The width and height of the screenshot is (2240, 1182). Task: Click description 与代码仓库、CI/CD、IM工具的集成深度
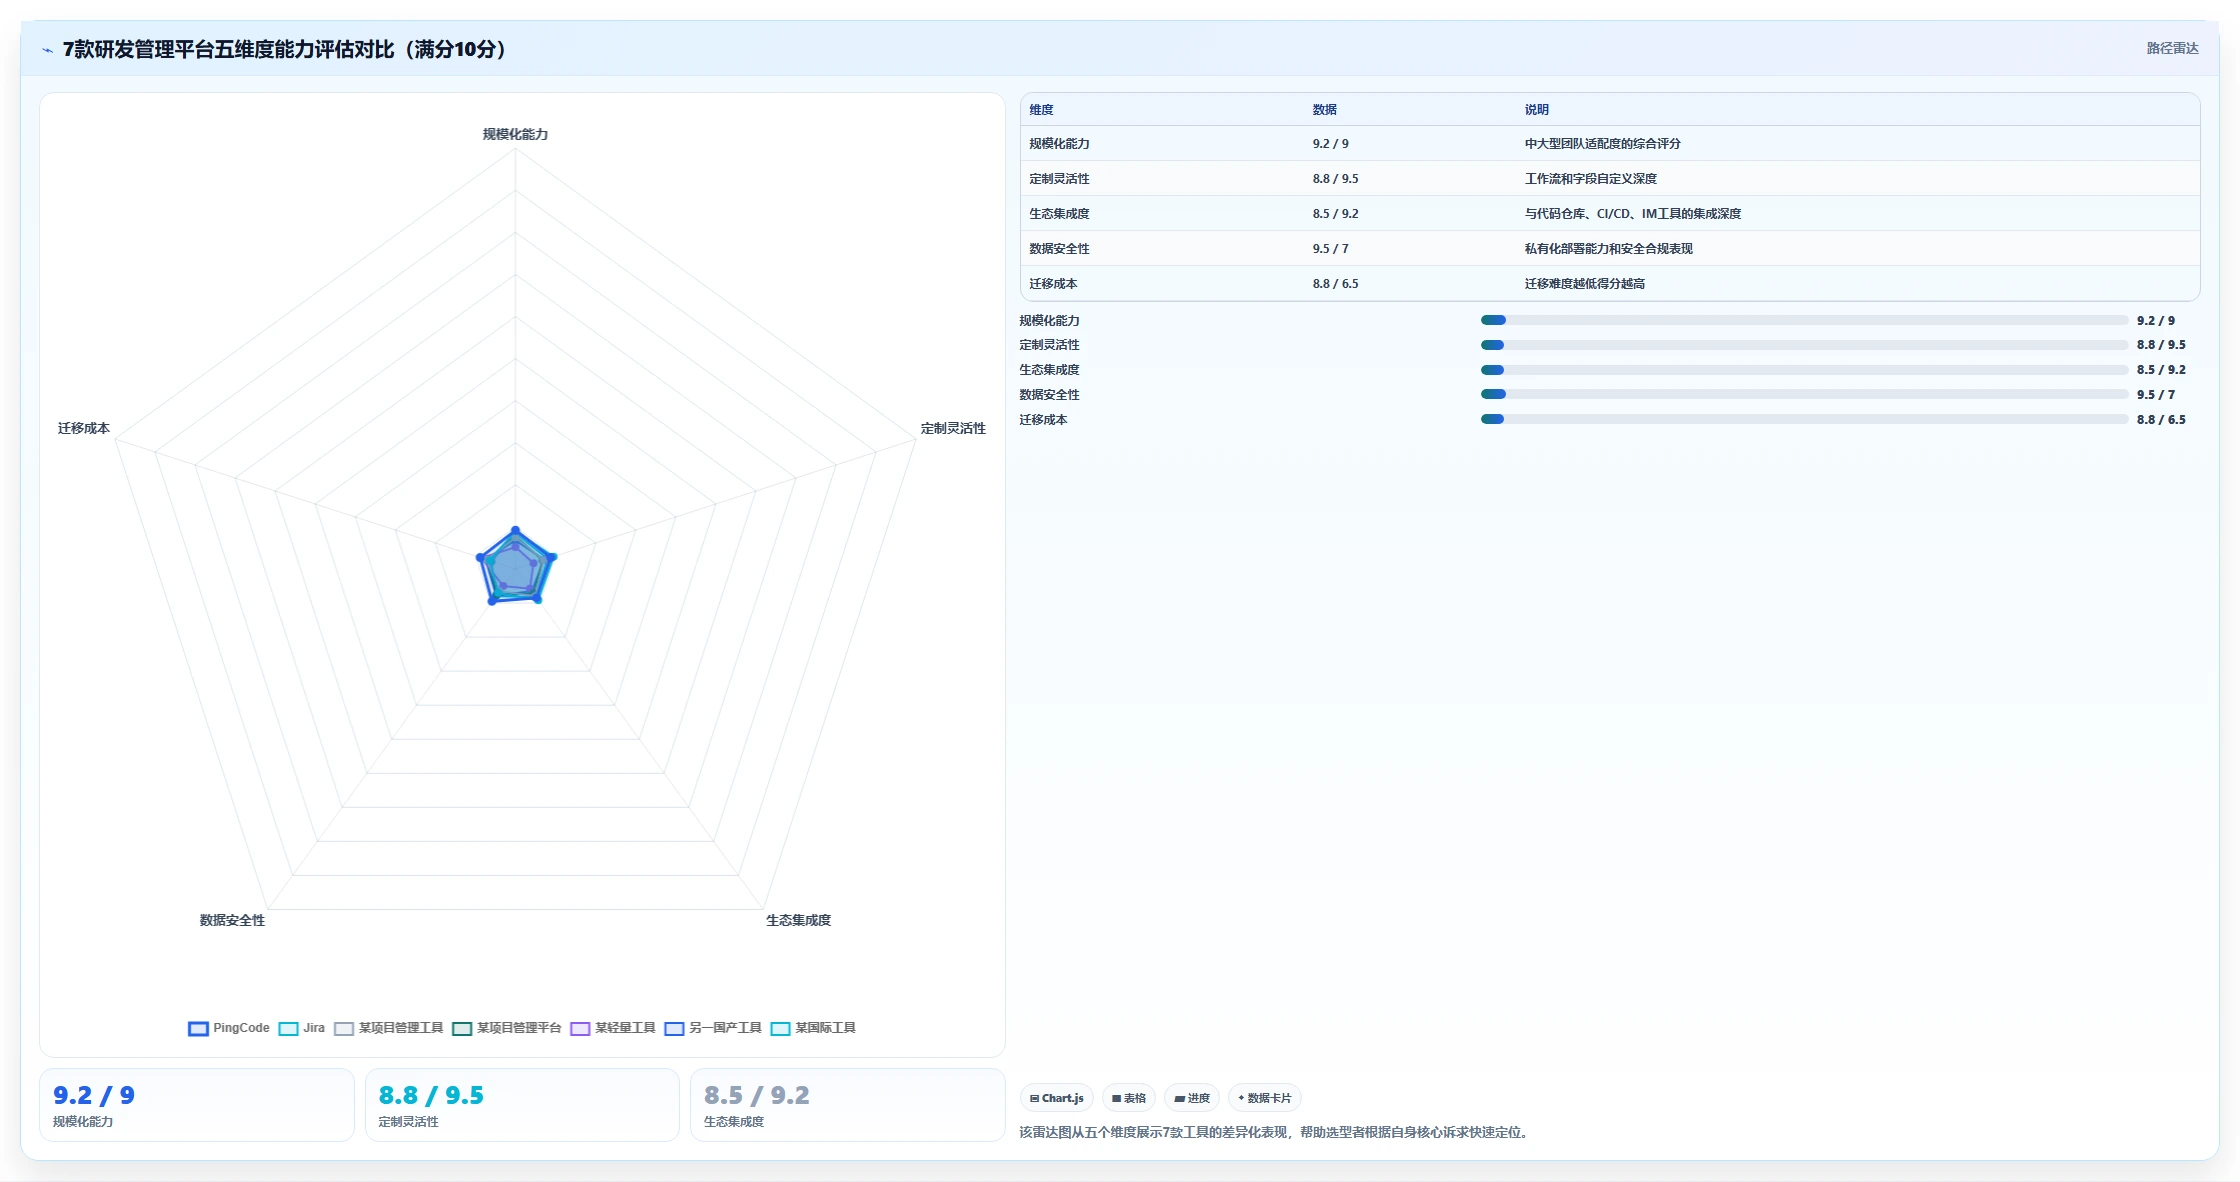pyautogui.click(x=1632, y=214)
